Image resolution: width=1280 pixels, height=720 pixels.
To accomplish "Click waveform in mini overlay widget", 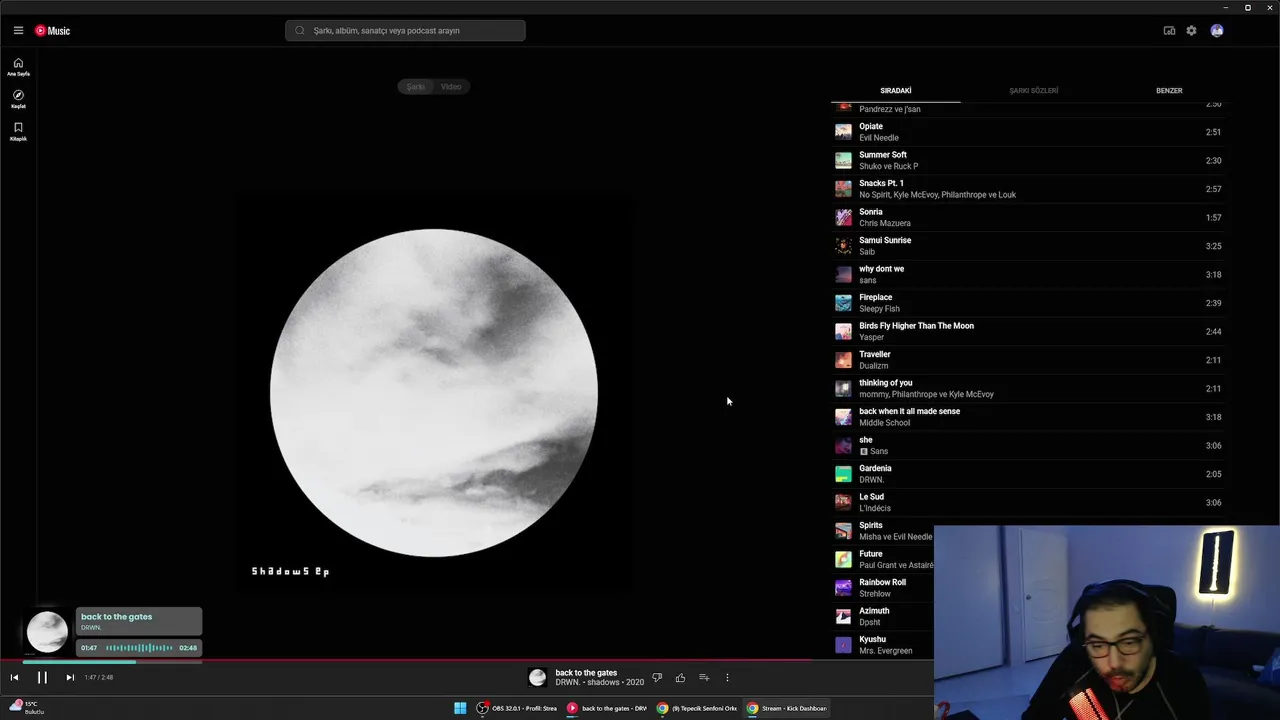I will tap(139, 648).
